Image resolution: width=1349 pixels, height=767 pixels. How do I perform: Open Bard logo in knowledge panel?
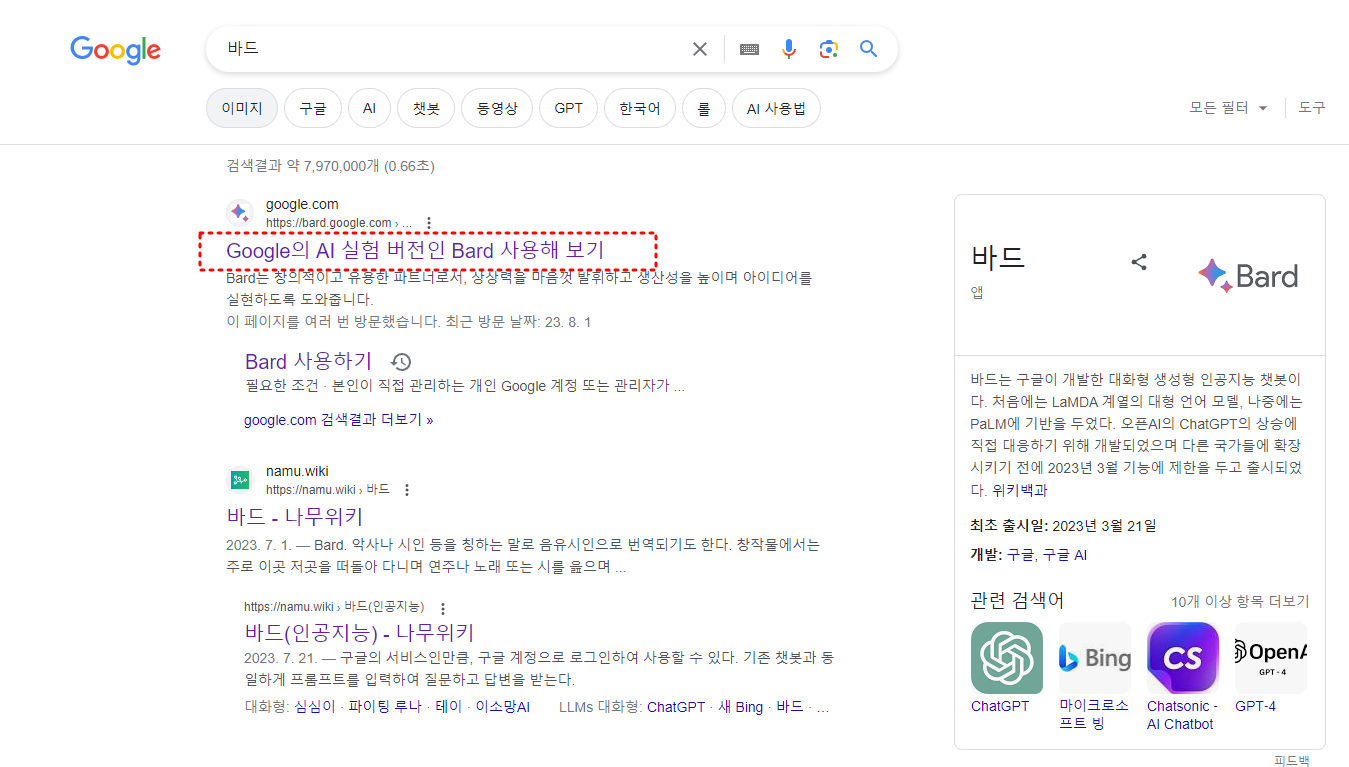click(x=1248, y=275)
